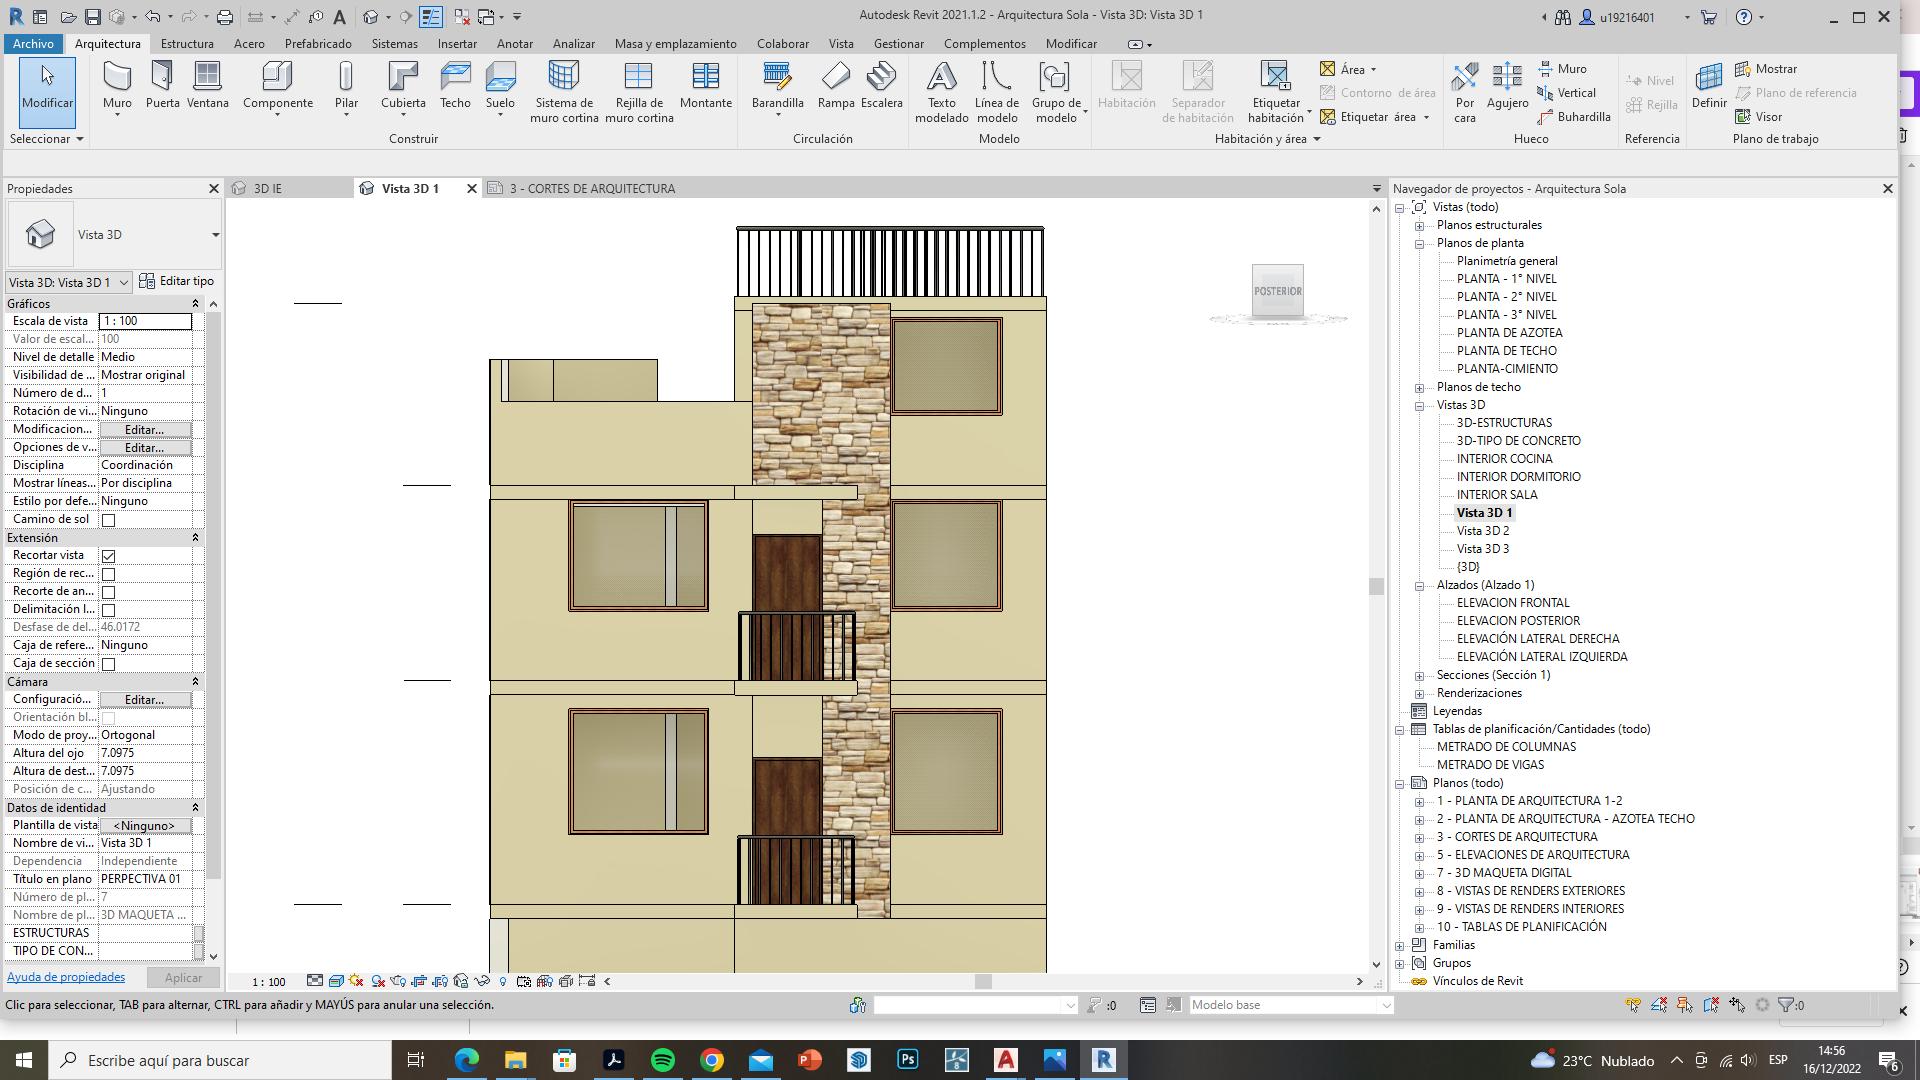Image resolution: width=1920 pixels, height=1080 pixels.
Task: Click the Escala de vista input field
Action: [x=145, y=321]
